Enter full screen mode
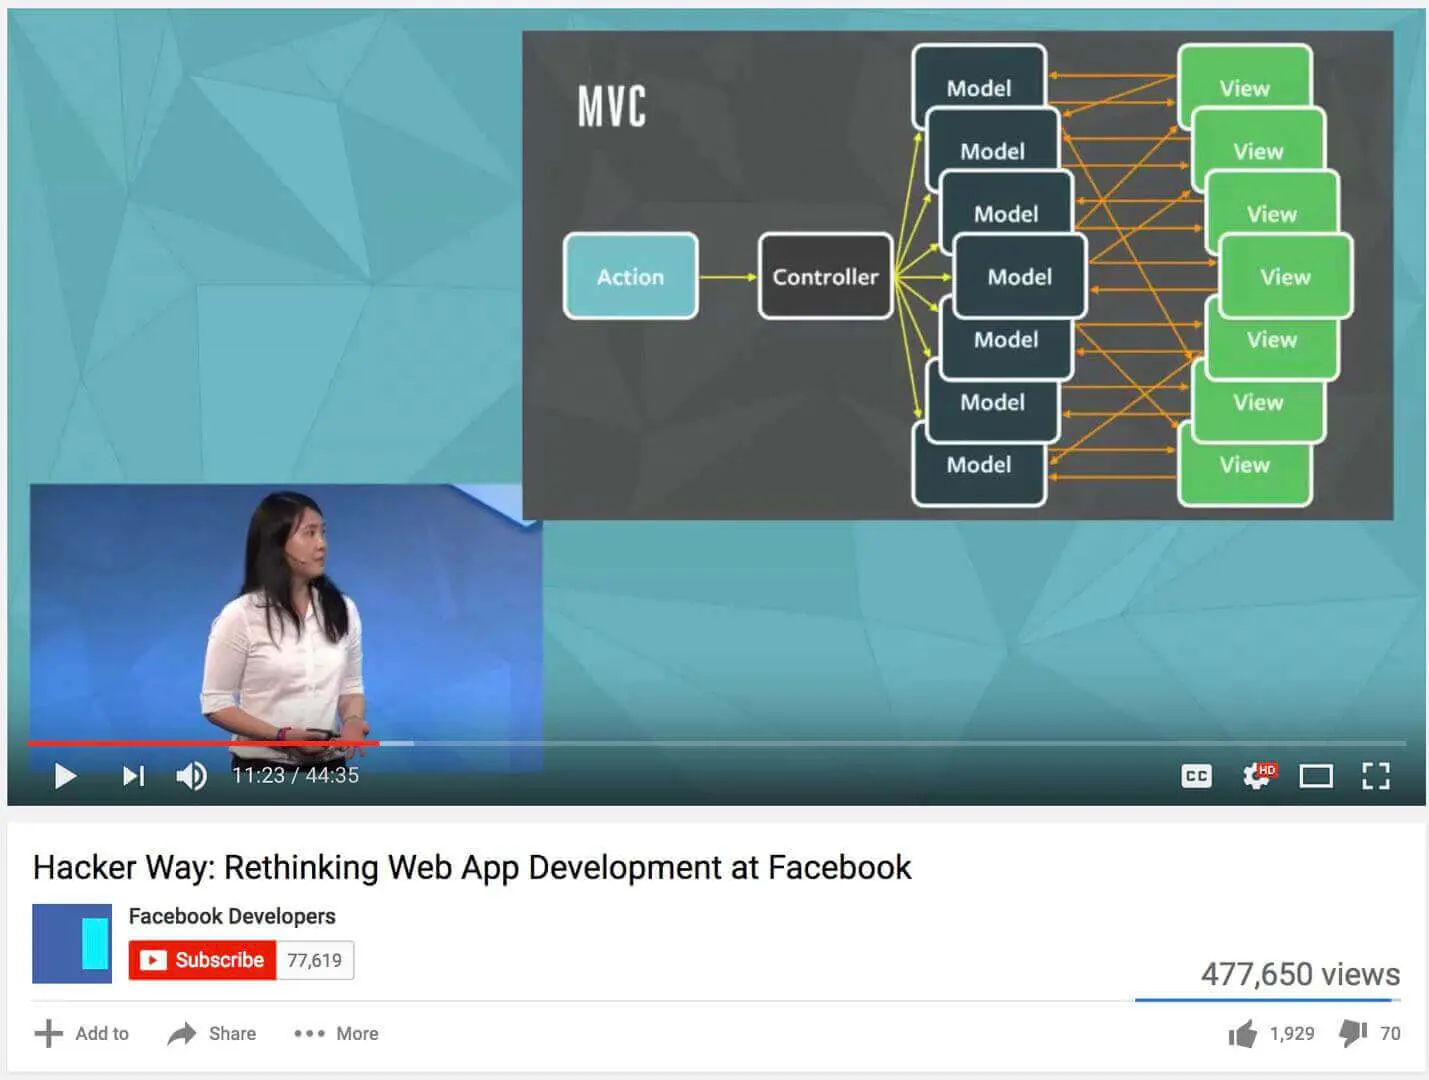Image resolution: width=1429 pixels, height=1080 pixels. pos(1376,776)
